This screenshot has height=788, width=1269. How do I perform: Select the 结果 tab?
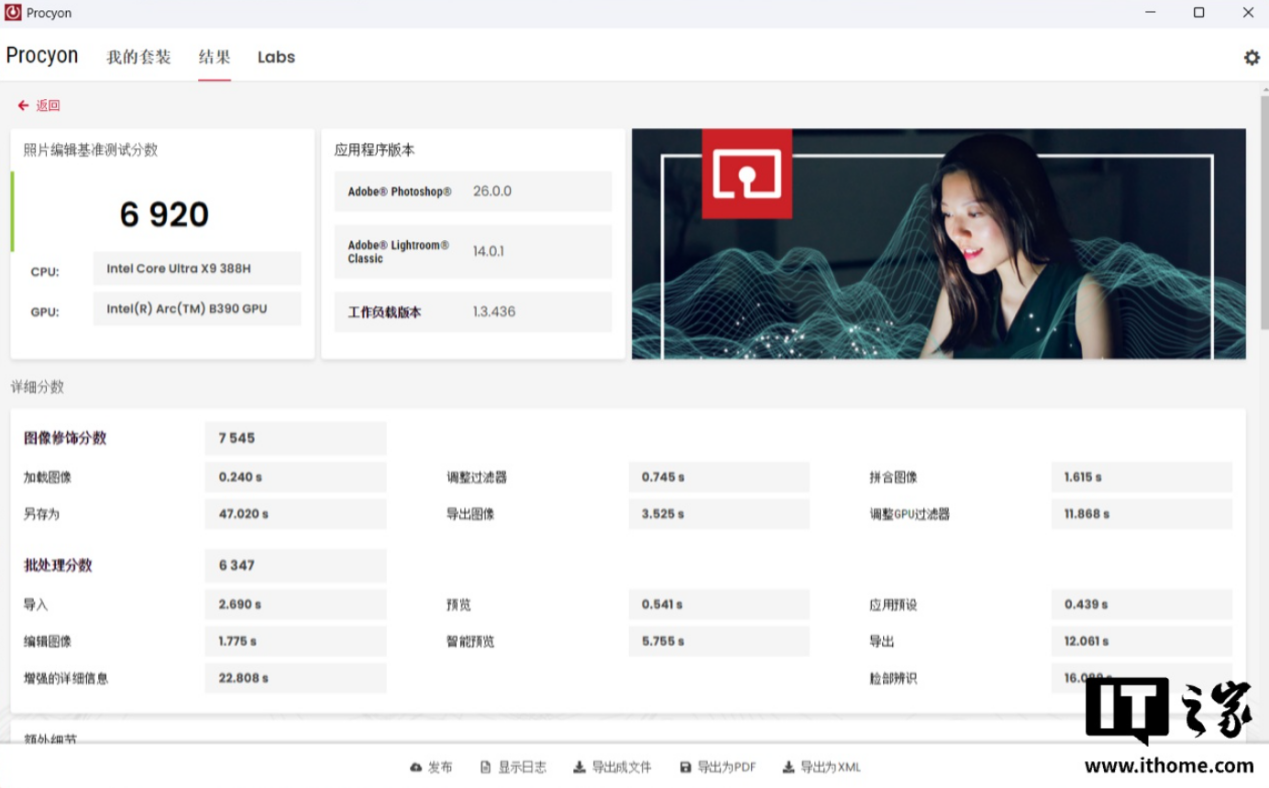pyautogui.click(x=214, y=57)
